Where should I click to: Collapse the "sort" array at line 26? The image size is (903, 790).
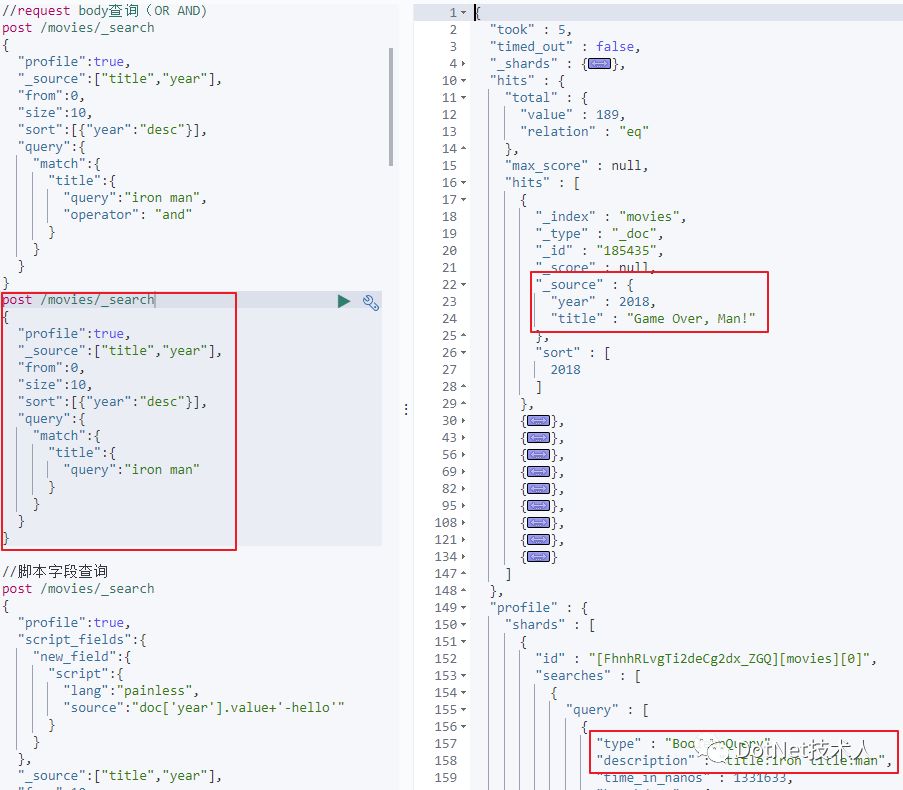pyautogui.click(x=462, y=353)
